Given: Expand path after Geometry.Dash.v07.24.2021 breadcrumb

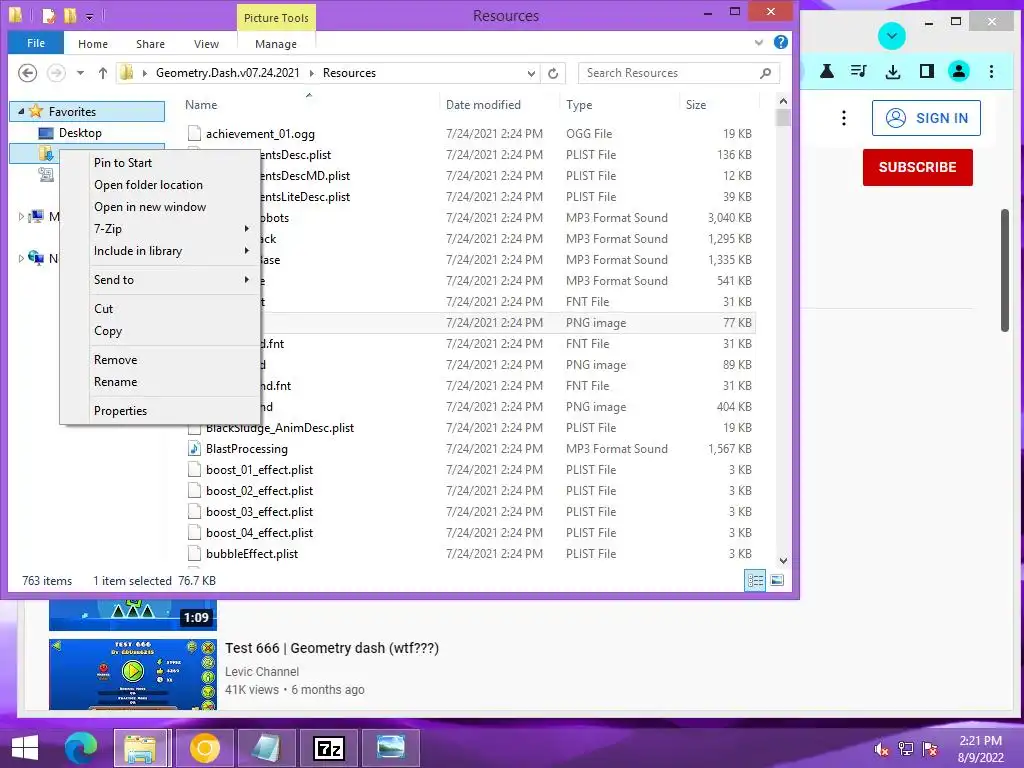Looking at the screenshot, I should pos(311,73).
